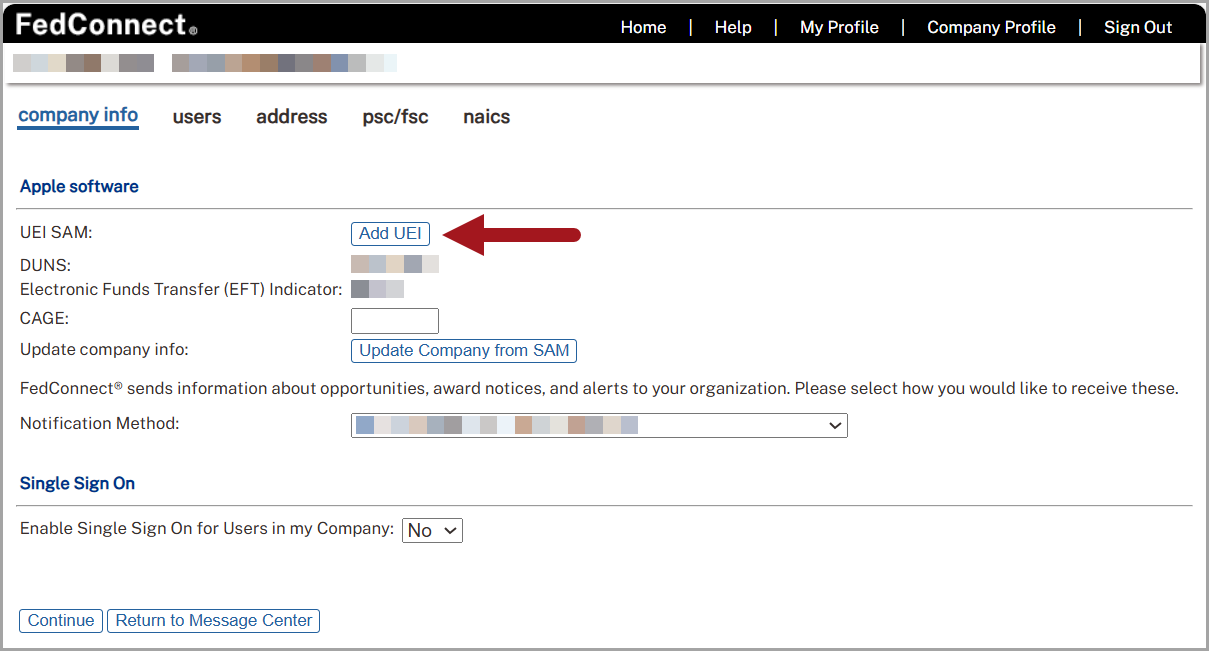Image resolution: width=1209 pixels, height=651 pixels.
Task: Open the Help menu item
Action: pos(733,27)
